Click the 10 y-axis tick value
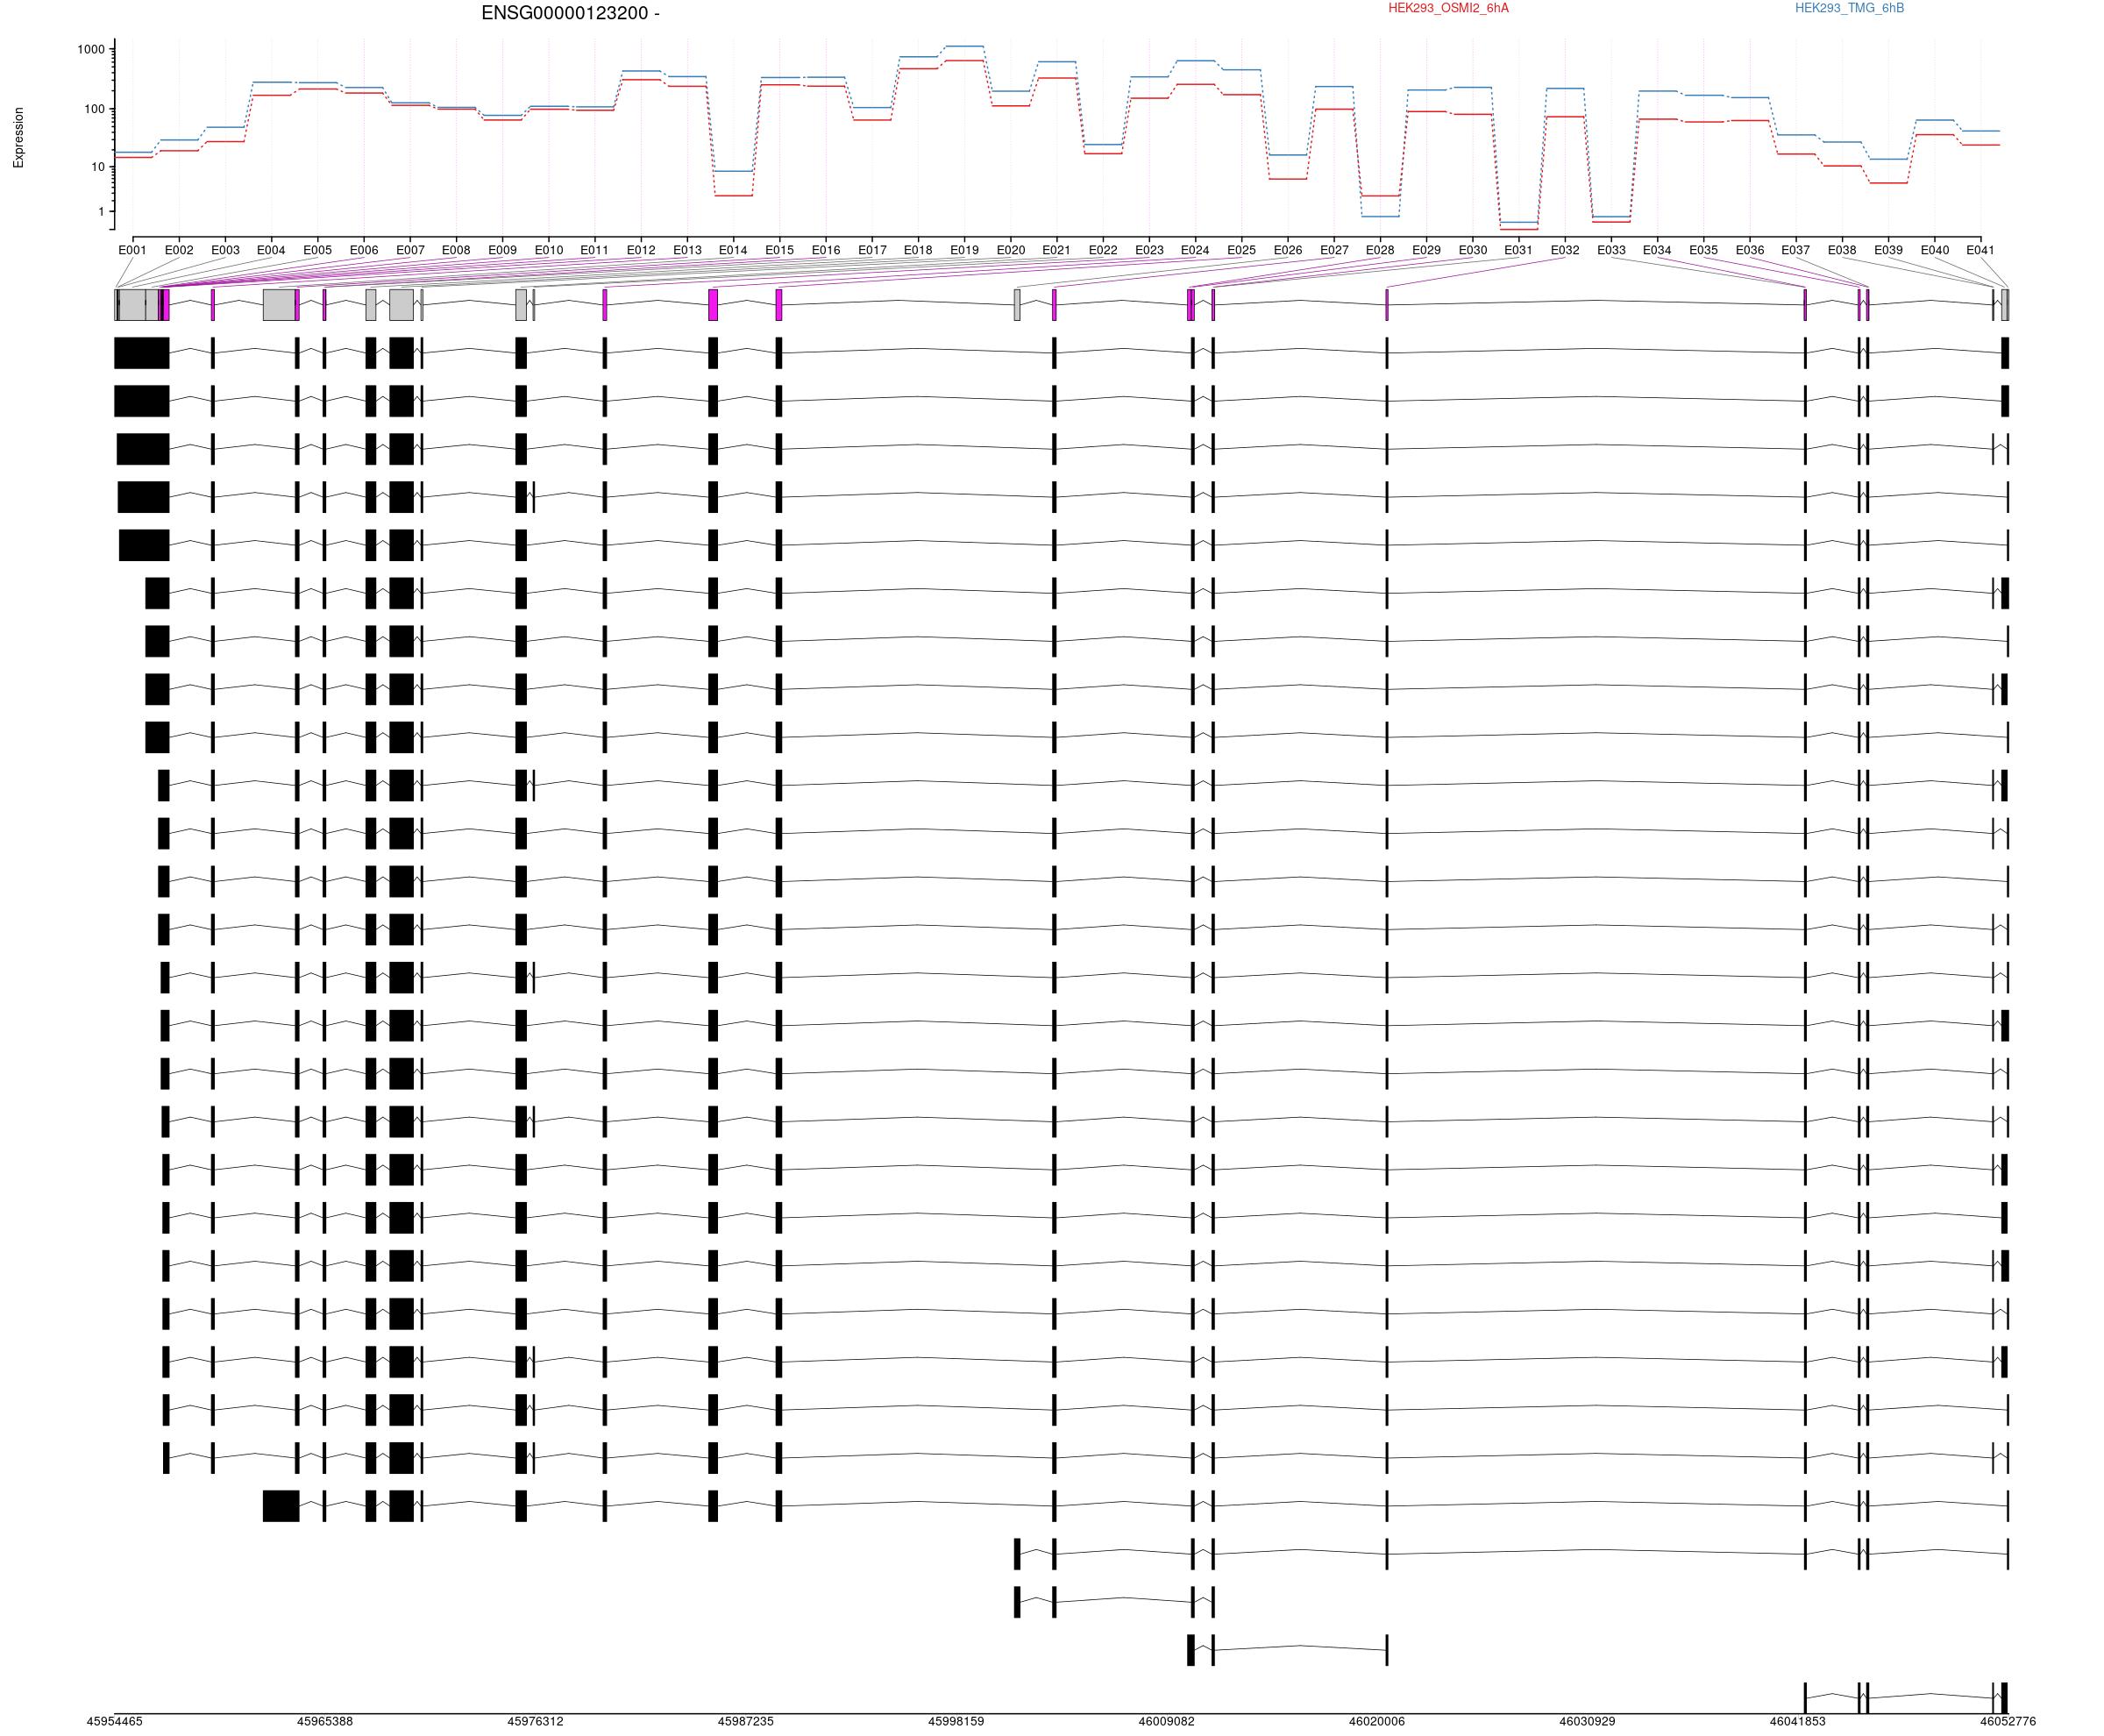 point(98,167)
